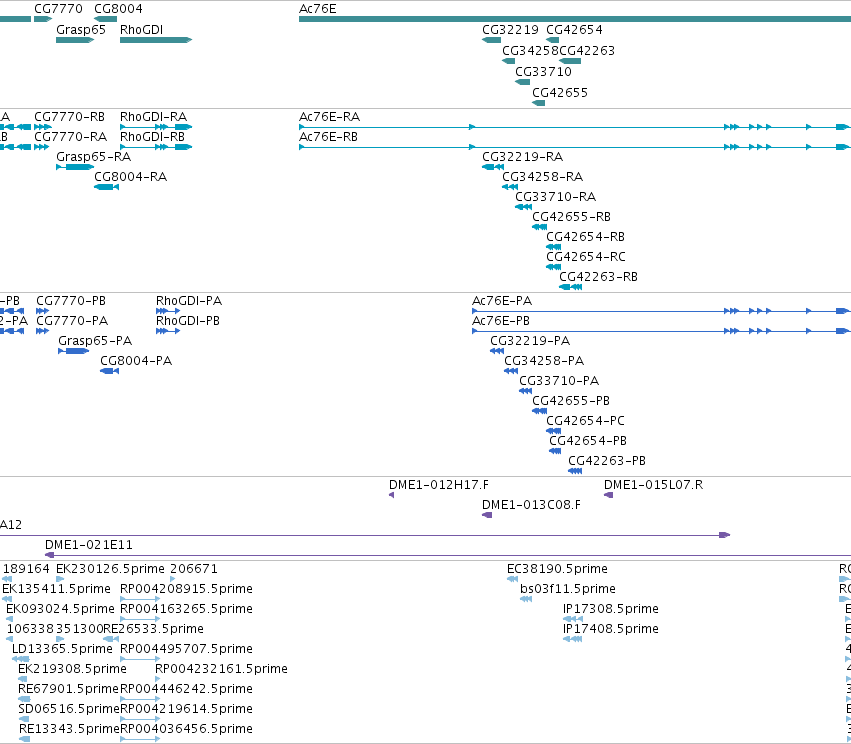The width and height of the screenshot is (851, 744).
Task: Open the CG33710-RA transcript
Action: [x=556, y=196]
